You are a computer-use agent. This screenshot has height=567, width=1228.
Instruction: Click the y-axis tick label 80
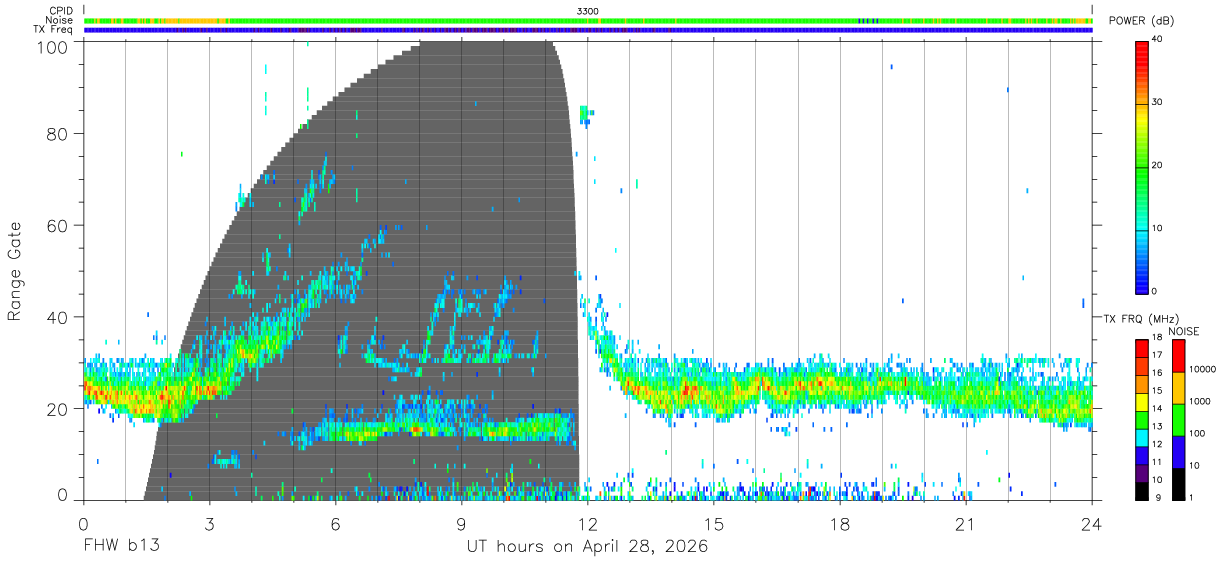59,134
